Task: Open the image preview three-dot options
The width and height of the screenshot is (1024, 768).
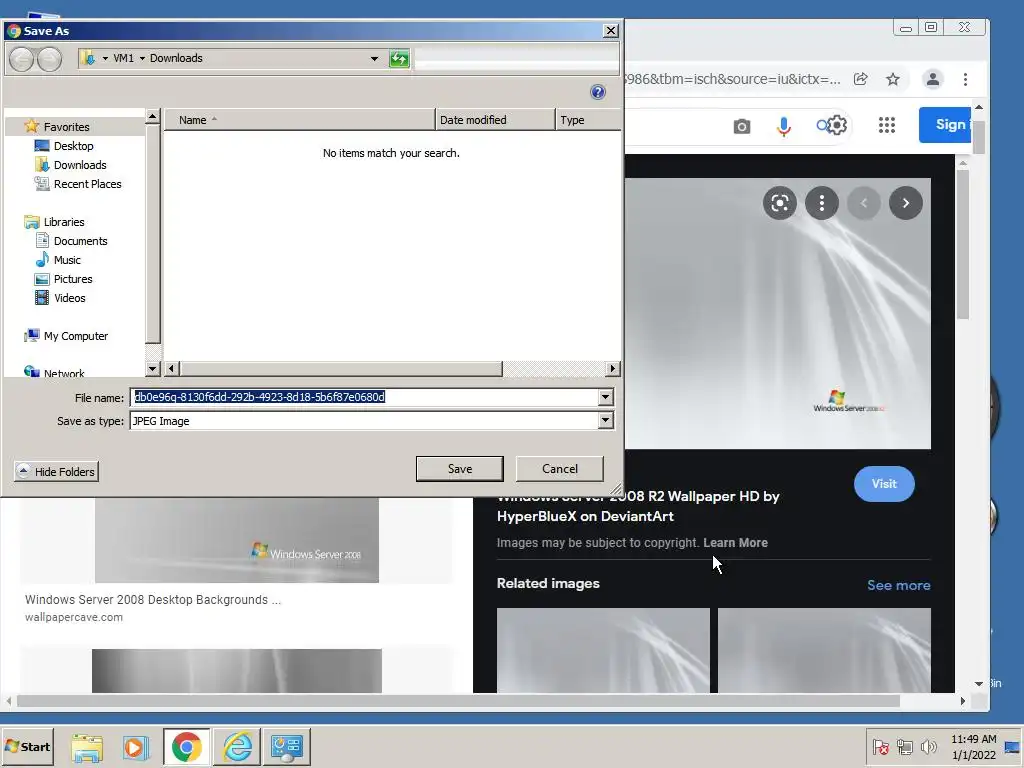Action: (822, 203)
